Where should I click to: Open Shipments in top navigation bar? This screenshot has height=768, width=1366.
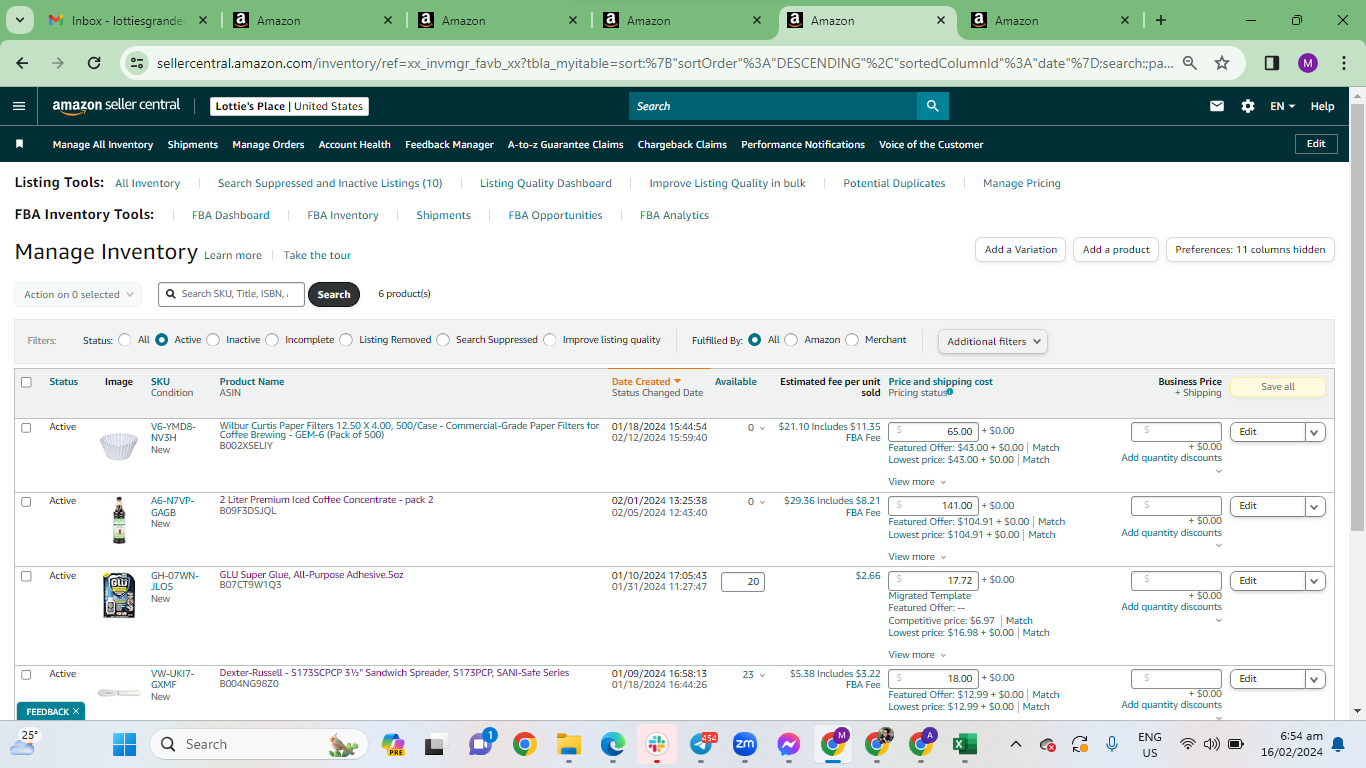pyautogui.click(x=193, y=144)
